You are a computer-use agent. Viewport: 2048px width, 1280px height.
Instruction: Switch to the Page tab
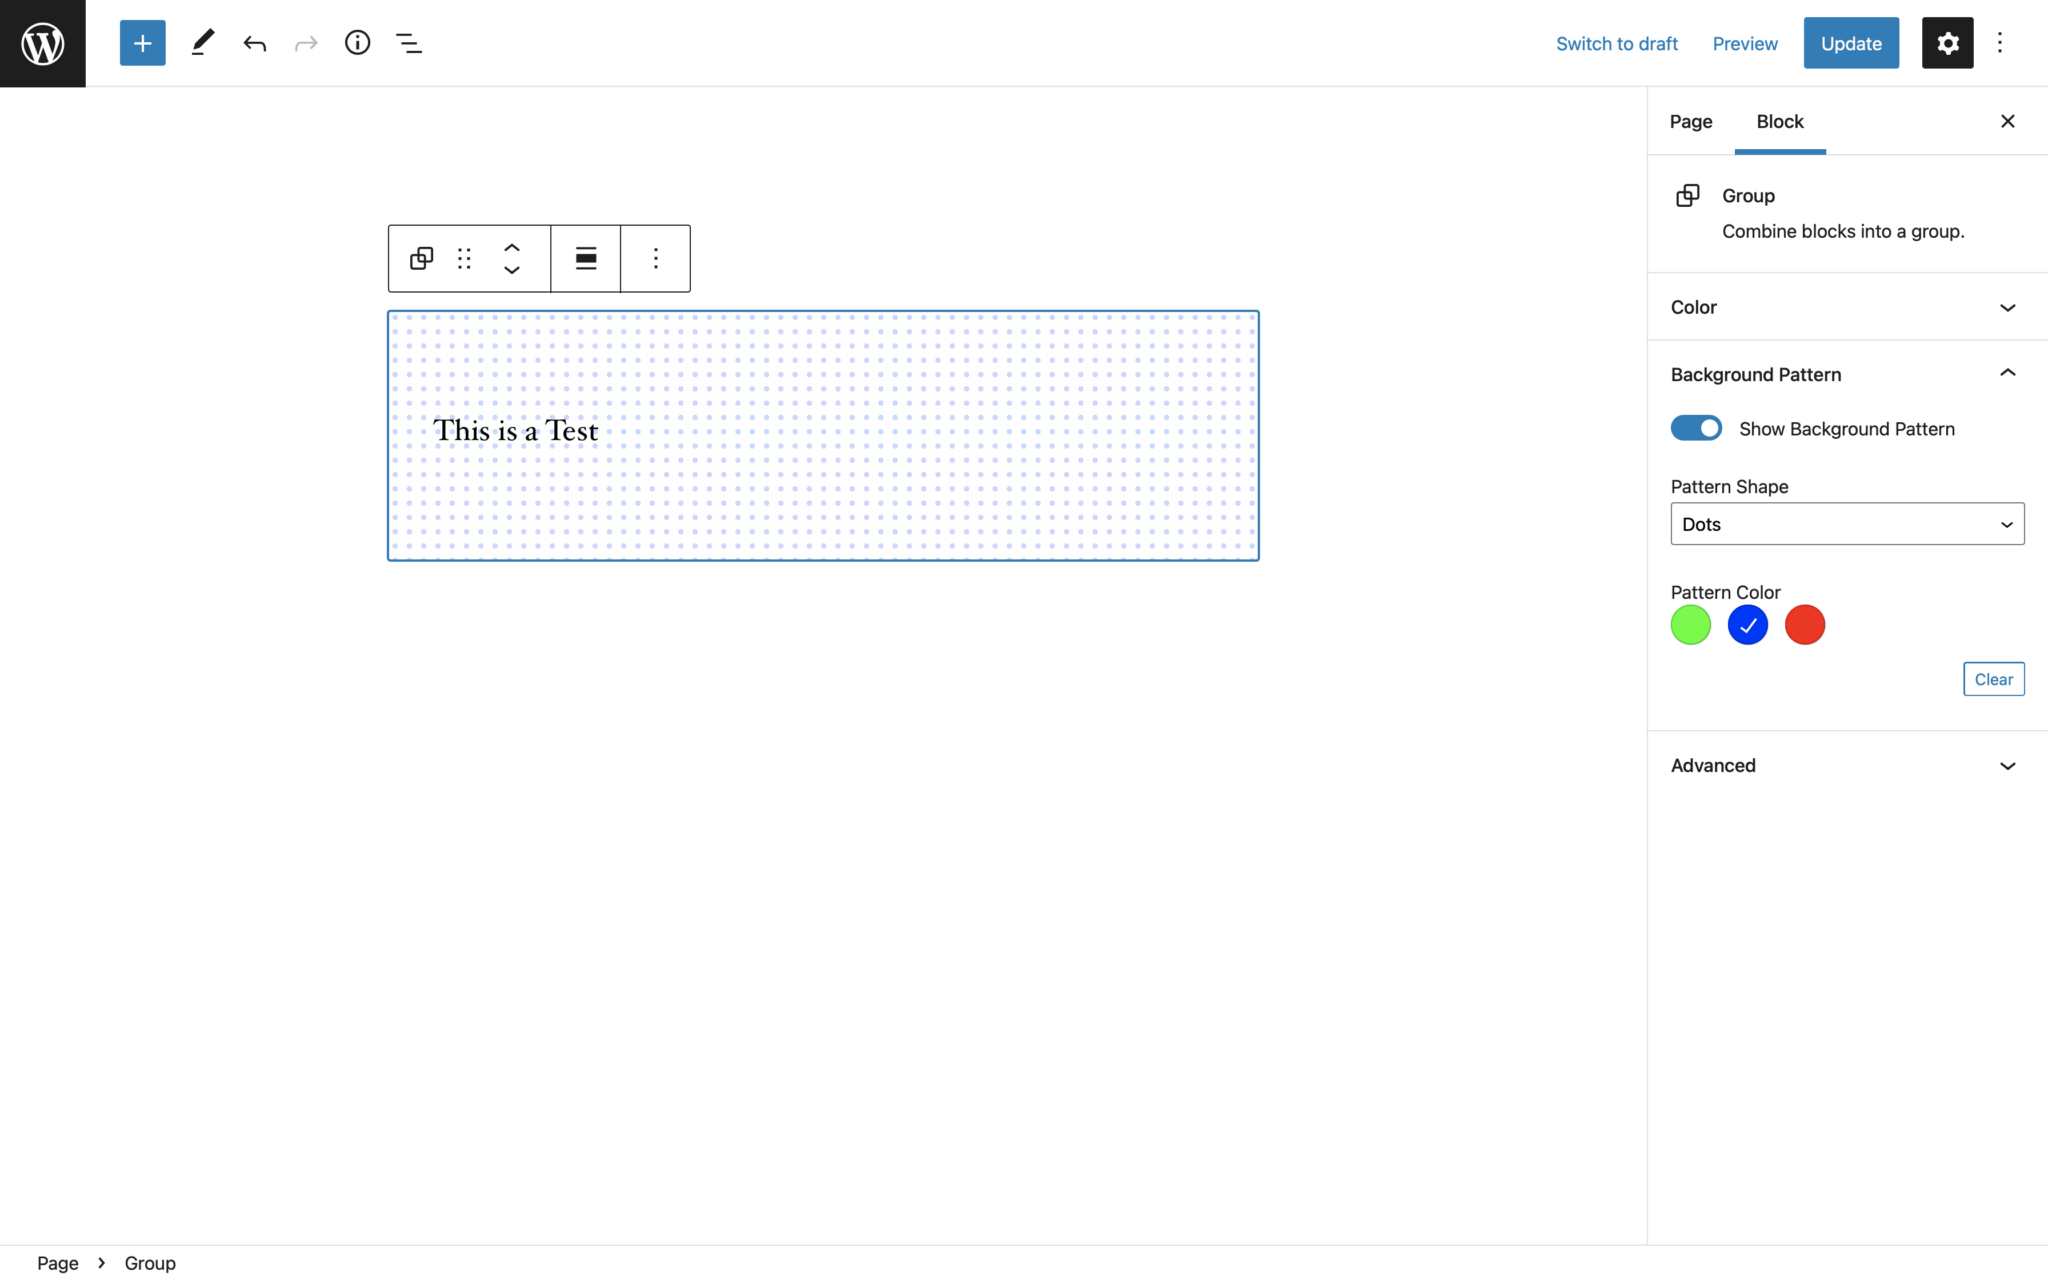[x=1691, y=119]
